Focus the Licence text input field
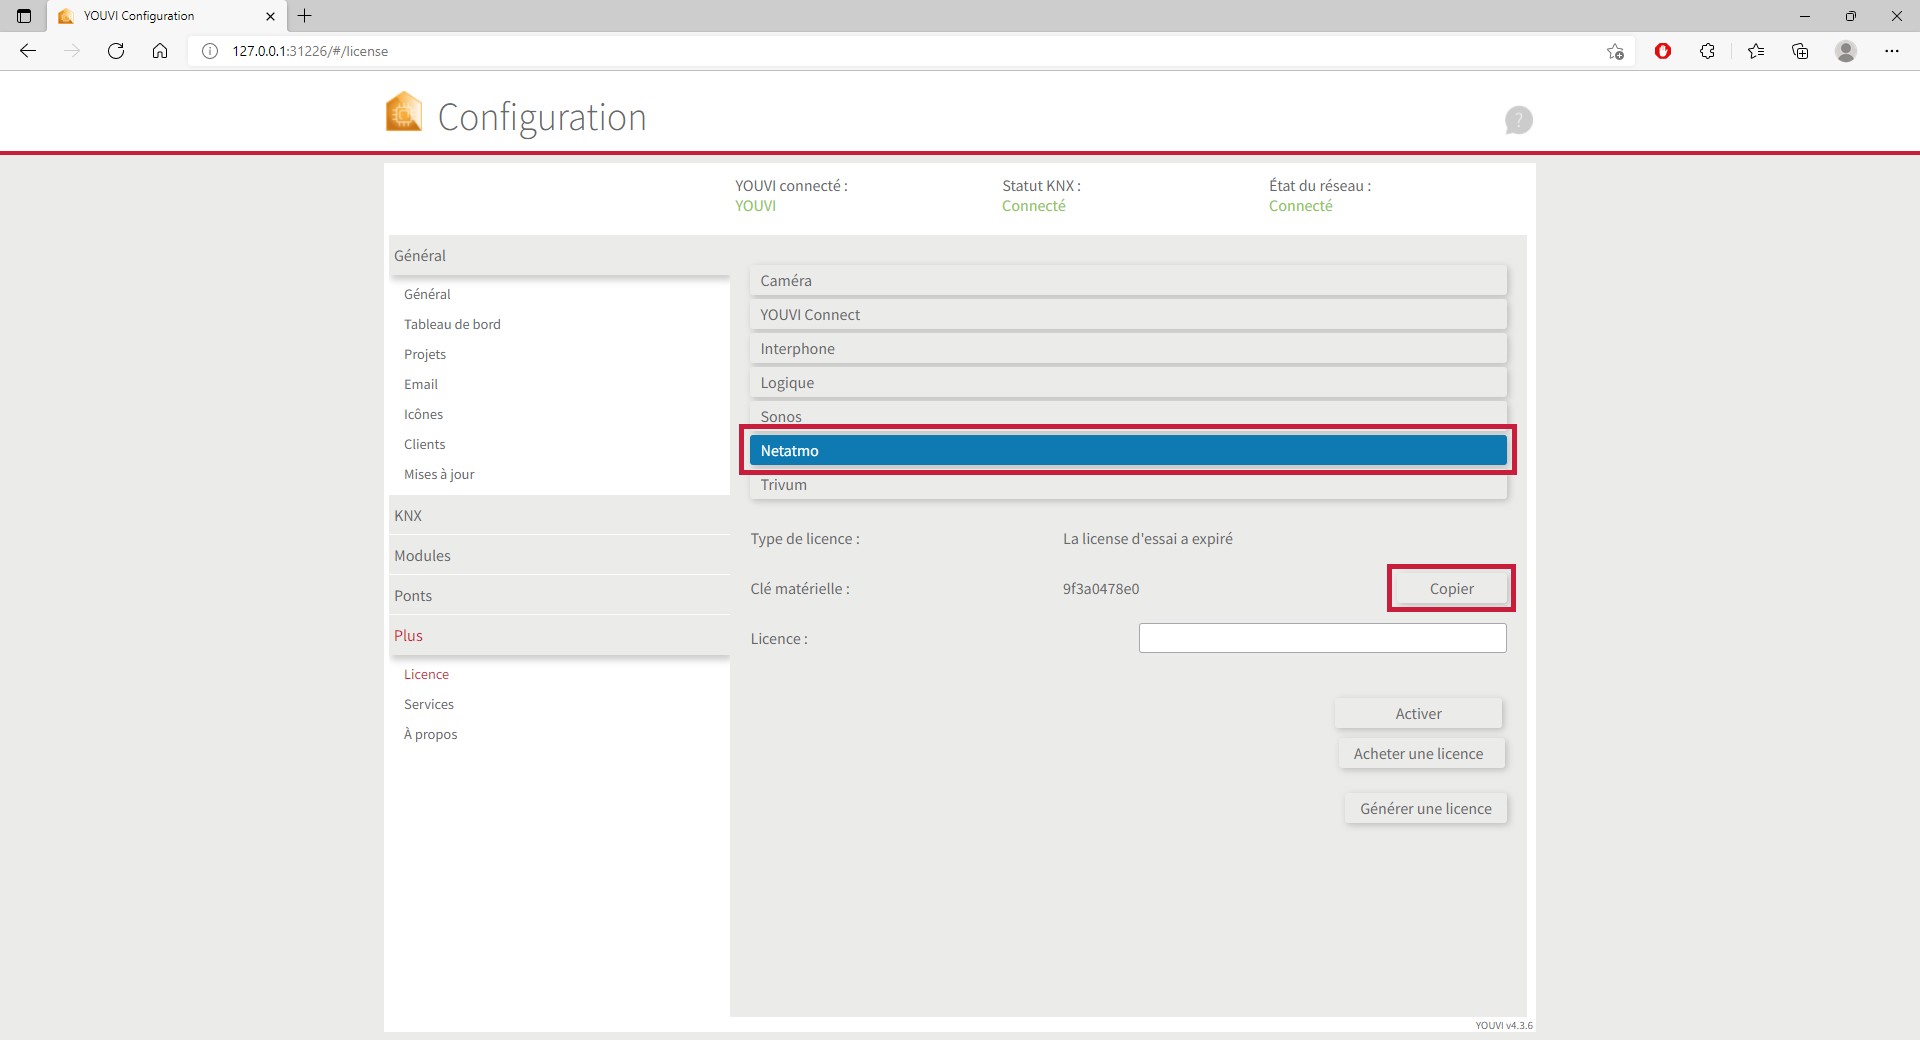 pyautogui.click(x=1322, y=638)
